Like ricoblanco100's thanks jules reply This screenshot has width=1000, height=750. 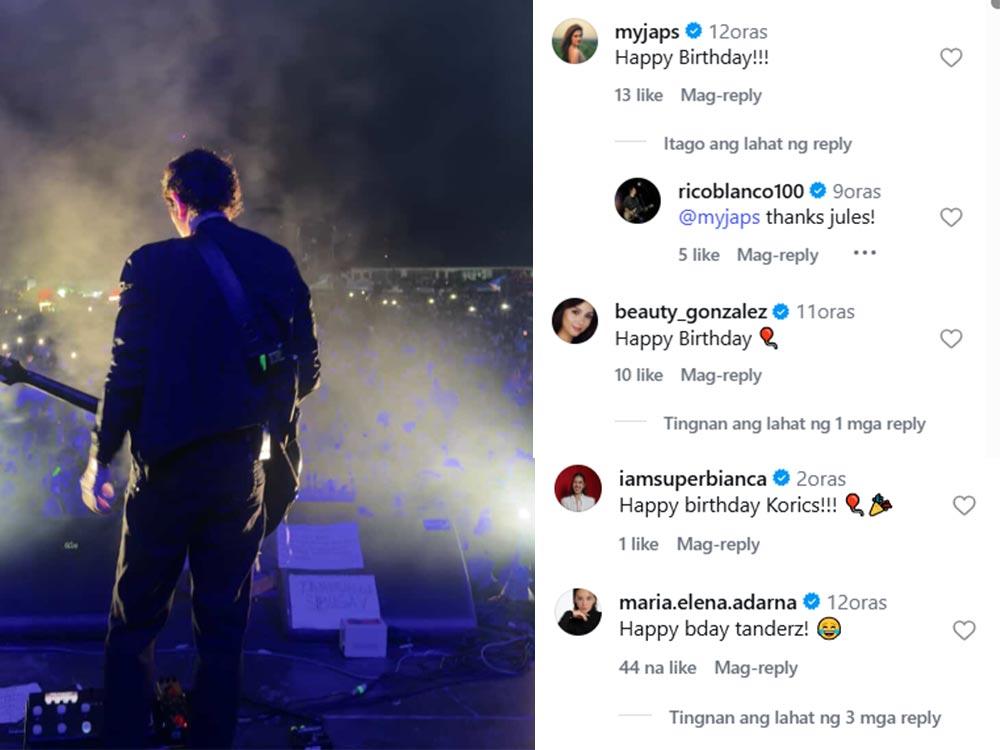(951, 217)
